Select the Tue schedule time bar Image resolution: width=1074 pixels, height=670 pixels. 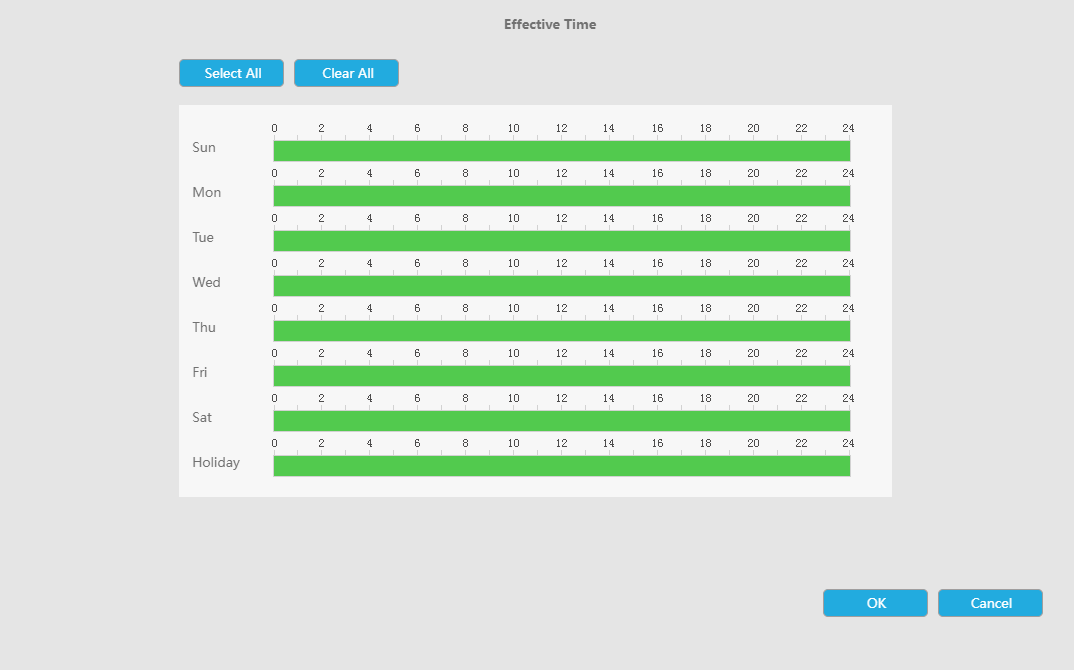562,241
